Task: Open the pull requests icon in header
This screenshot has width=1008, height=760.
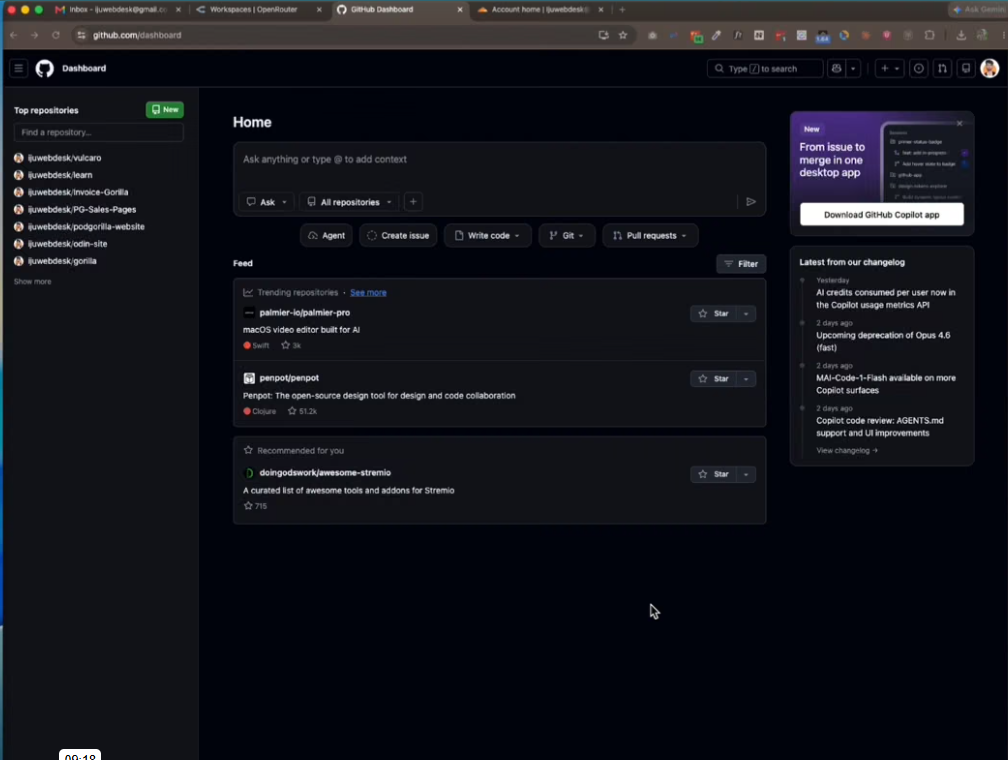Action: coord(942,68)
